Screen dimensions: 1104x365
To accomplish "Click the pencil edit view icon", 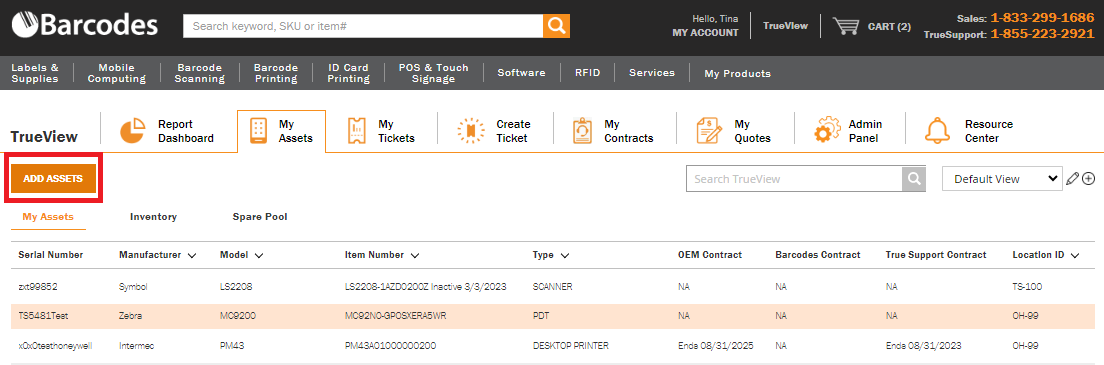I will [1072, 179].
